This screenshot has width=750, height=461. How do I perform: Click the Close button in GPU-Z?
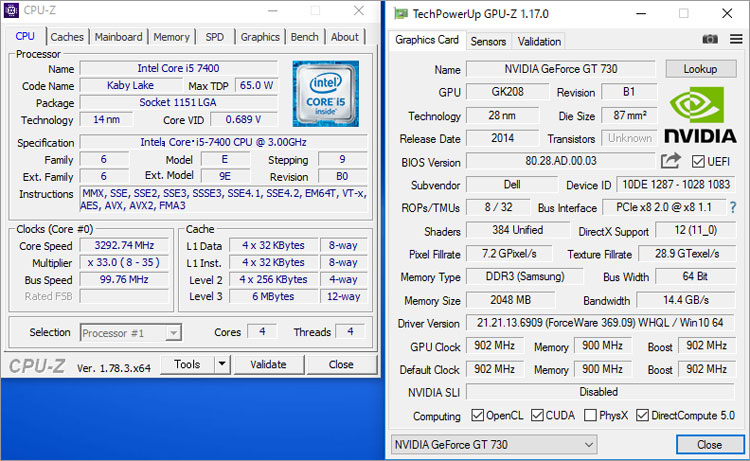click(709, 445)
